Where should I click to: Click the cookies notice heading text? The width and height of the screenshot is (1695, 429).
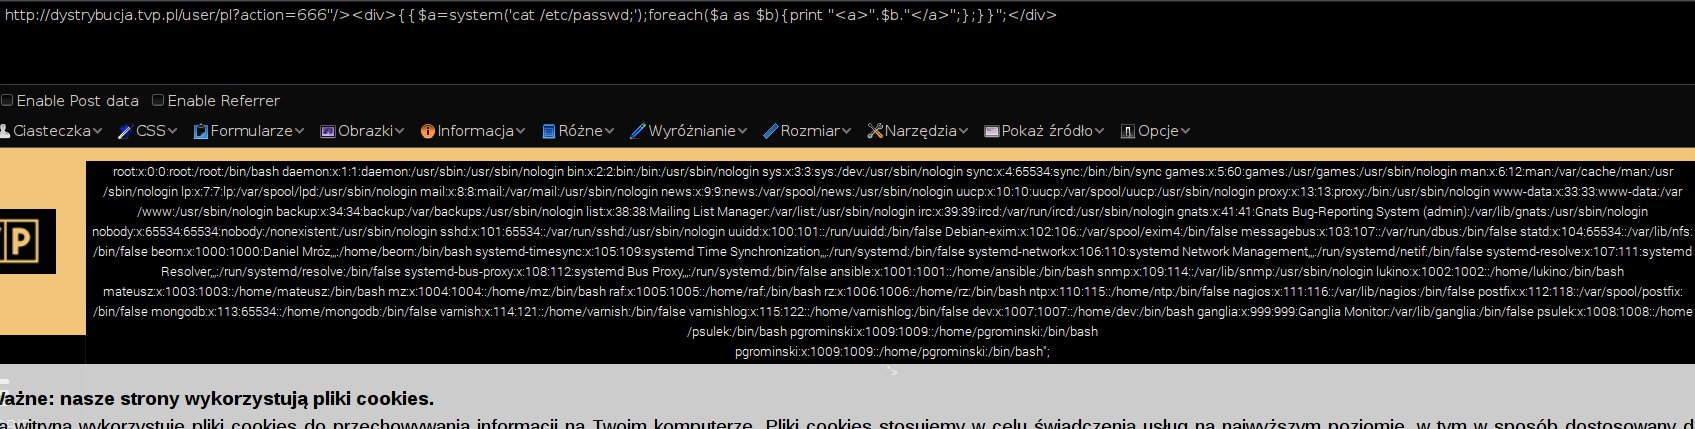click(217, 399)
